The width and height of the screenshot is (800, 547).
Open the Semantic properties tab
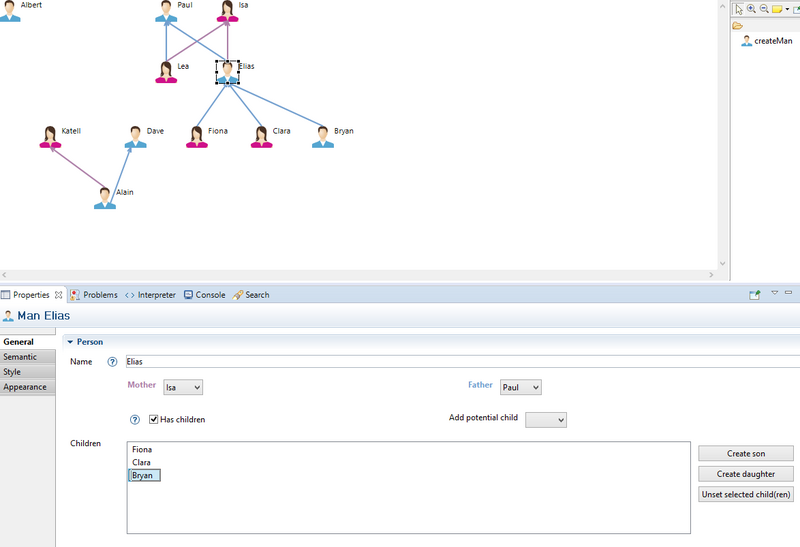coord(28,357)
